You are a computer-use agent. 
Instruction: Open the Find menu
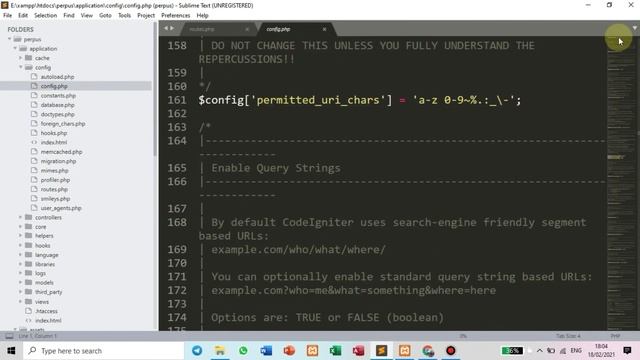69,15
